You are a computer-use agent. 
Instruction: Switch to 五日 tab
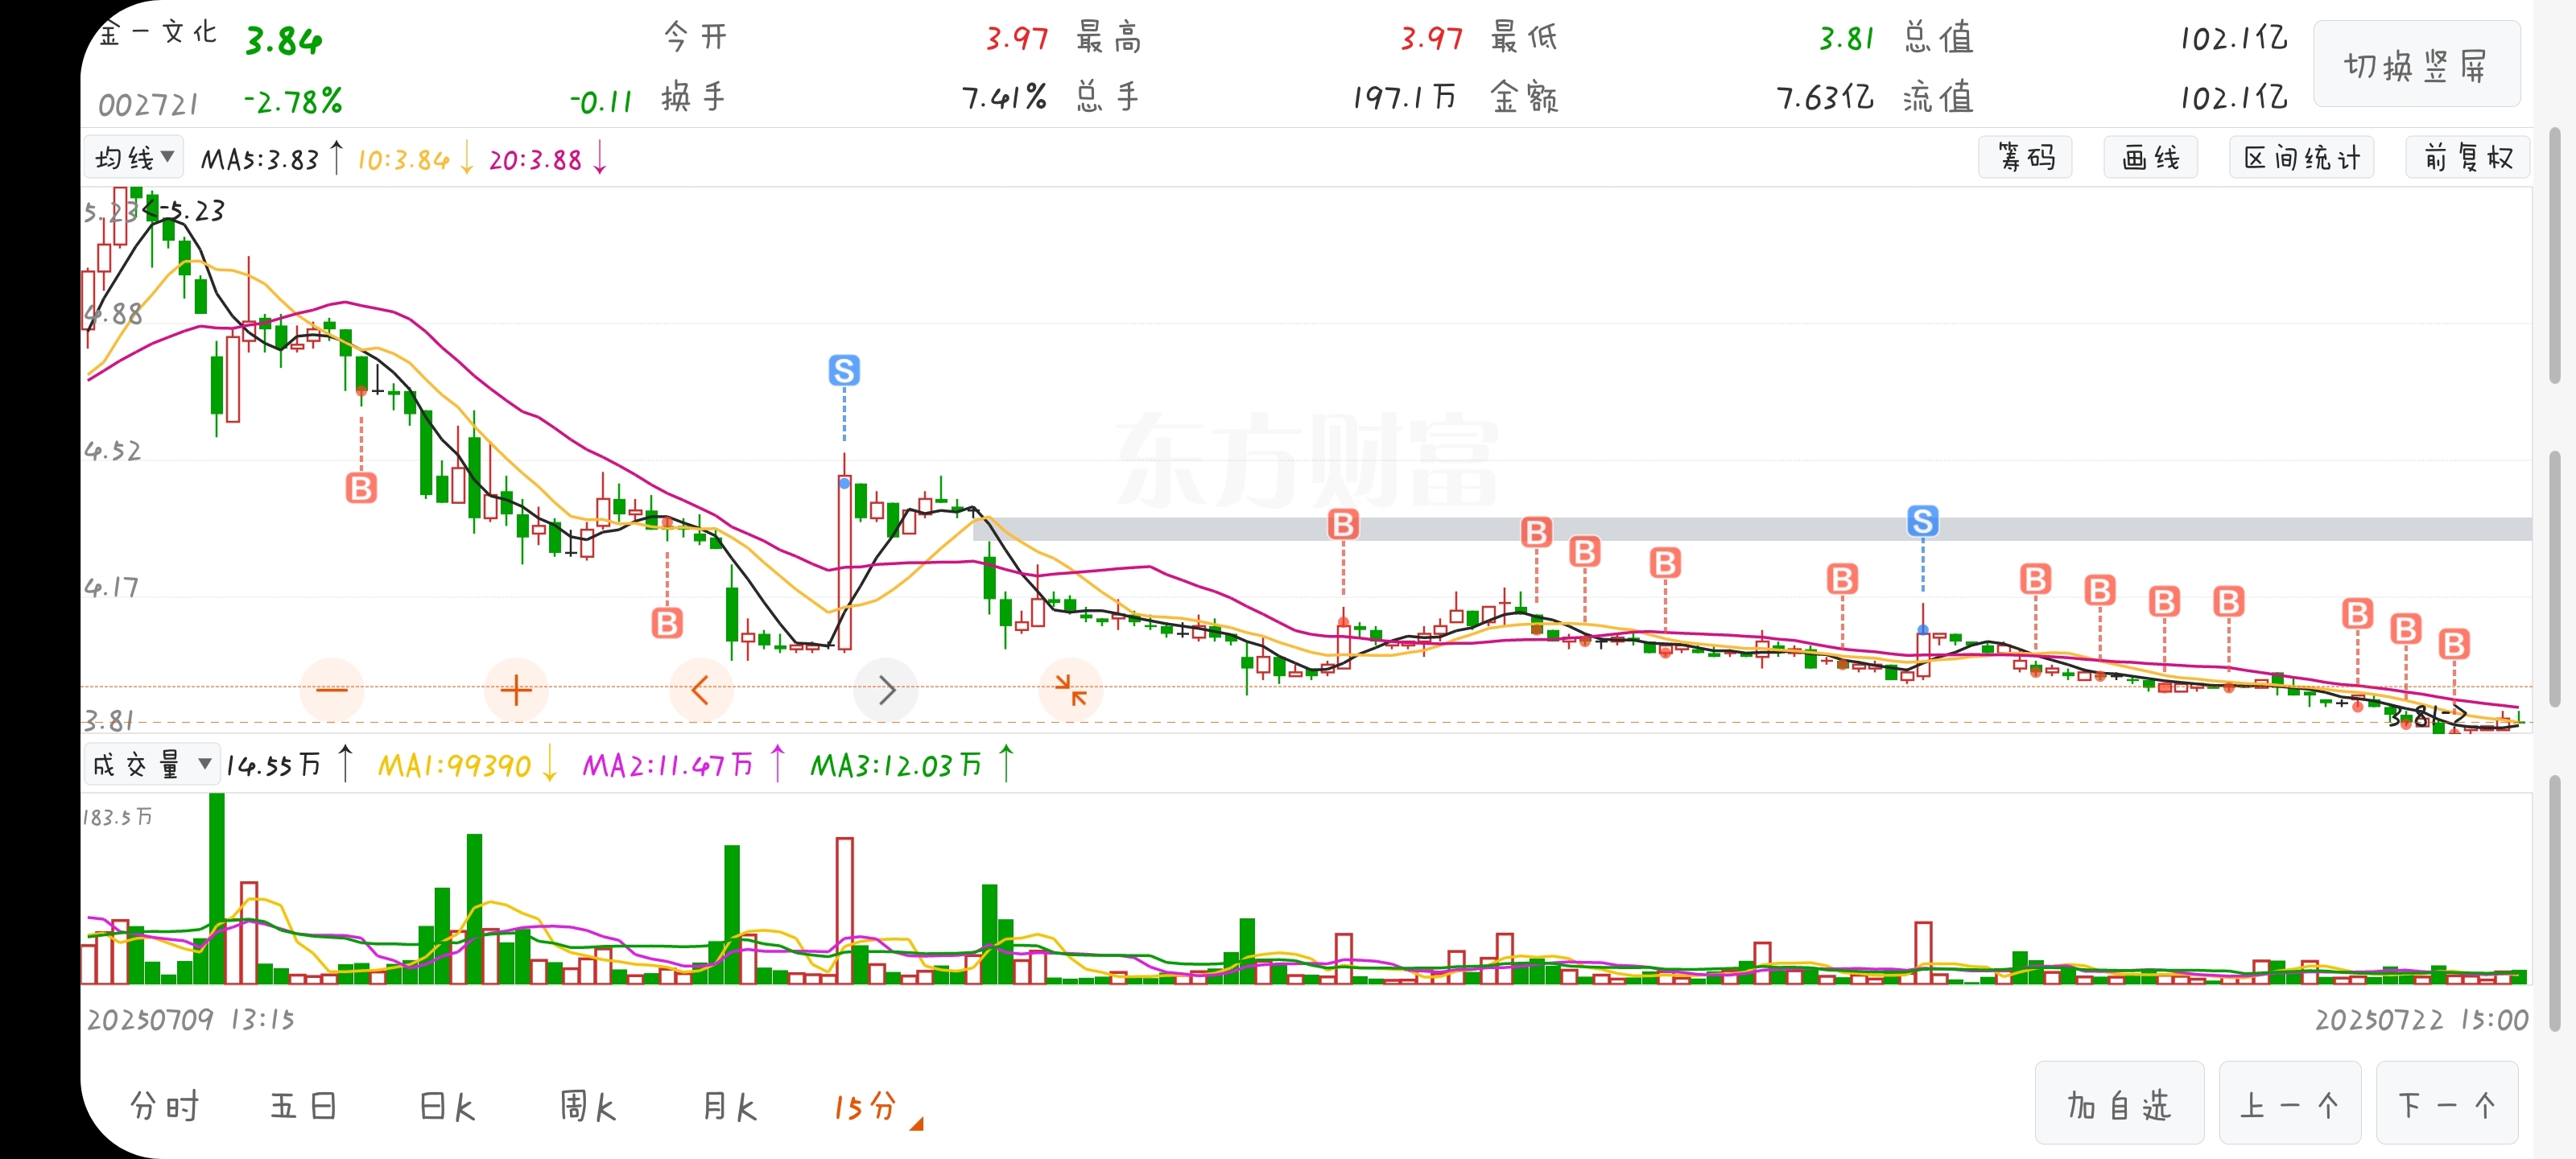pyautogui.click(x=304, y=1107)
